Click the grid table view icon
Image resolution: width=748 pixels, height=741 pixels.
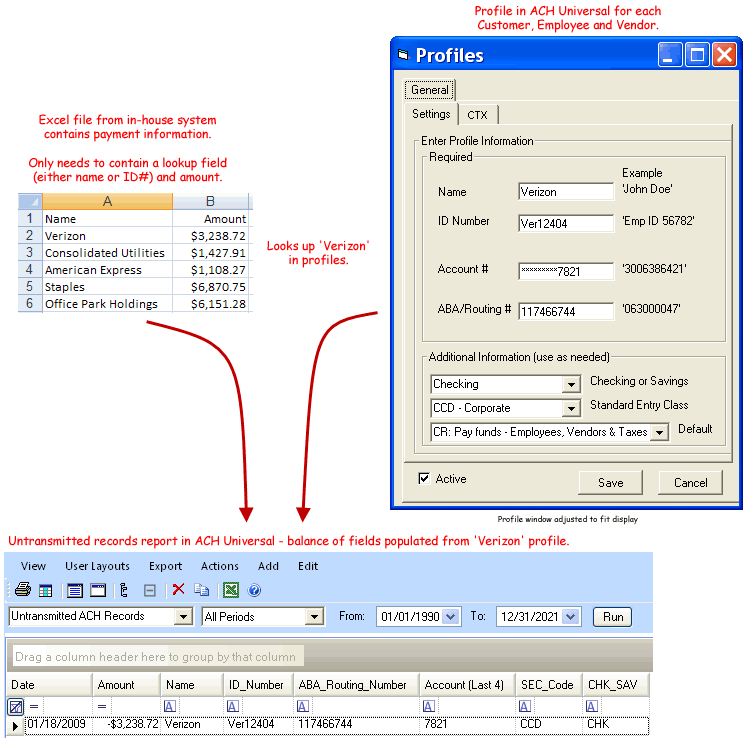click(x=46, y=591)
